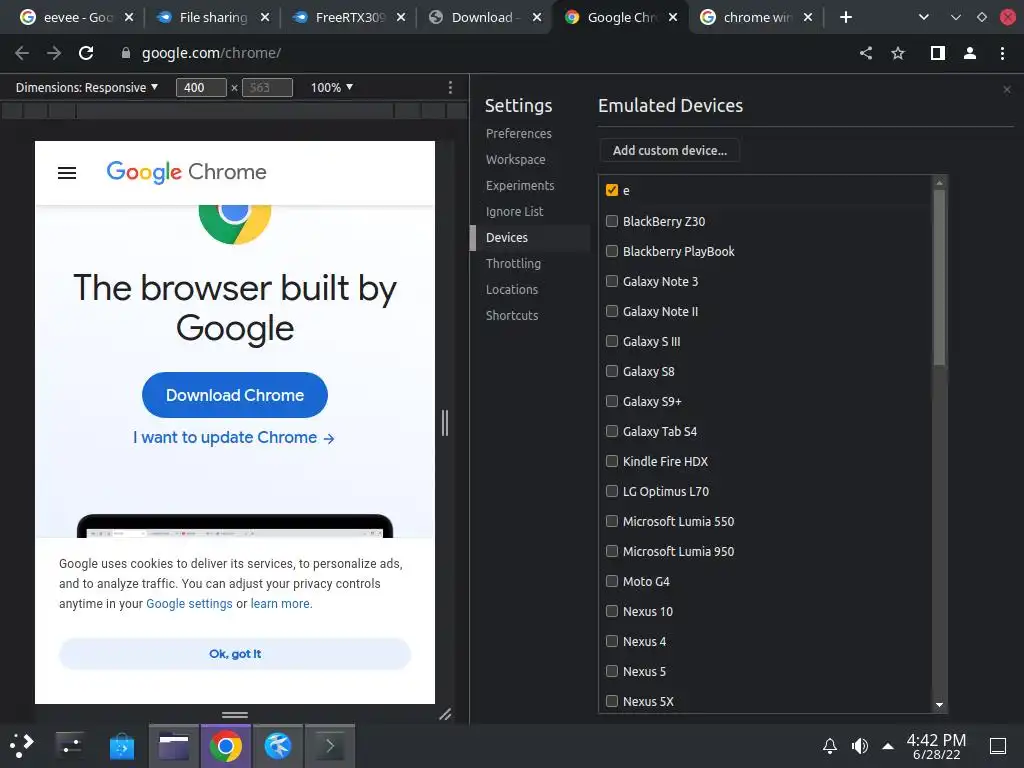The image size is (1024, 768).
Task: Enable the BlackBerry Z30 device
Action: [612, 221]
